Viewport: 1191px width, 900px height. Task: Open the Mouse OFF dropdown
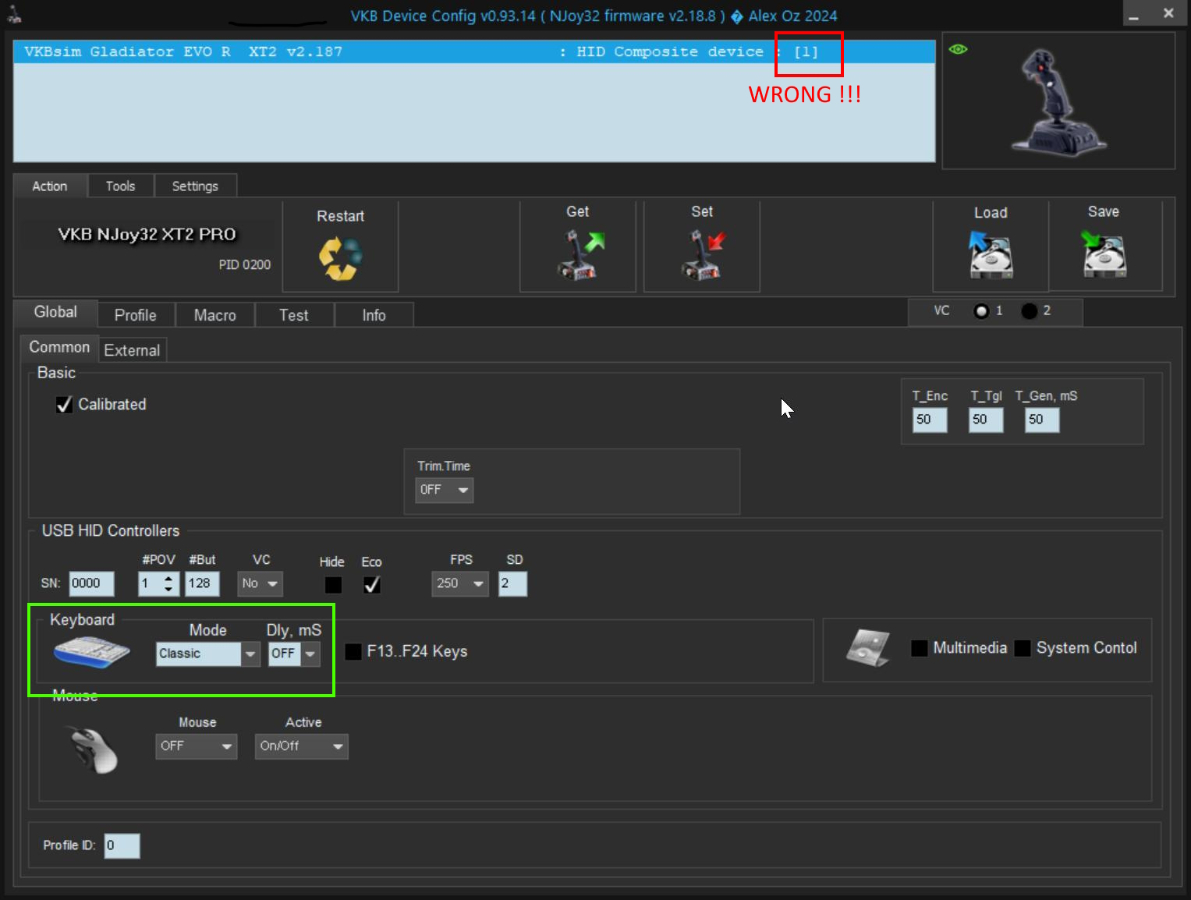pos(196,746)
